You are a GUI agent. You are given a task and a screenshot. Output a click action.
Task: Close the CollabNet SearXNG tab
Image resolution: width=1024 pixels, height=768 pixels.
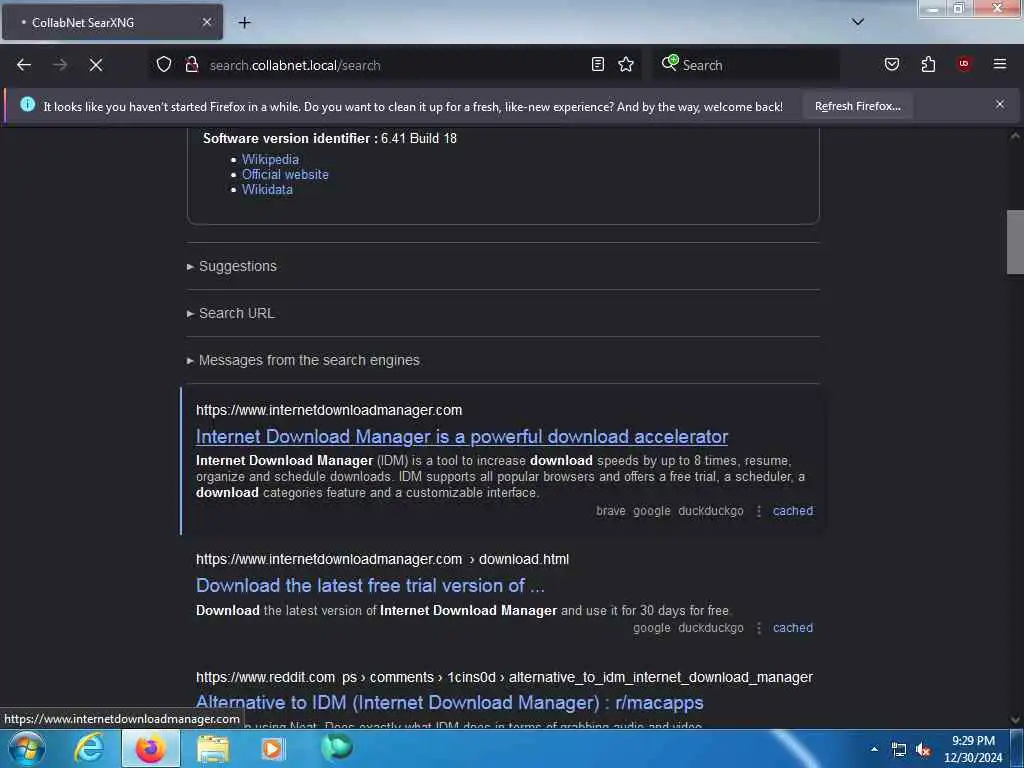coord(206,22)
